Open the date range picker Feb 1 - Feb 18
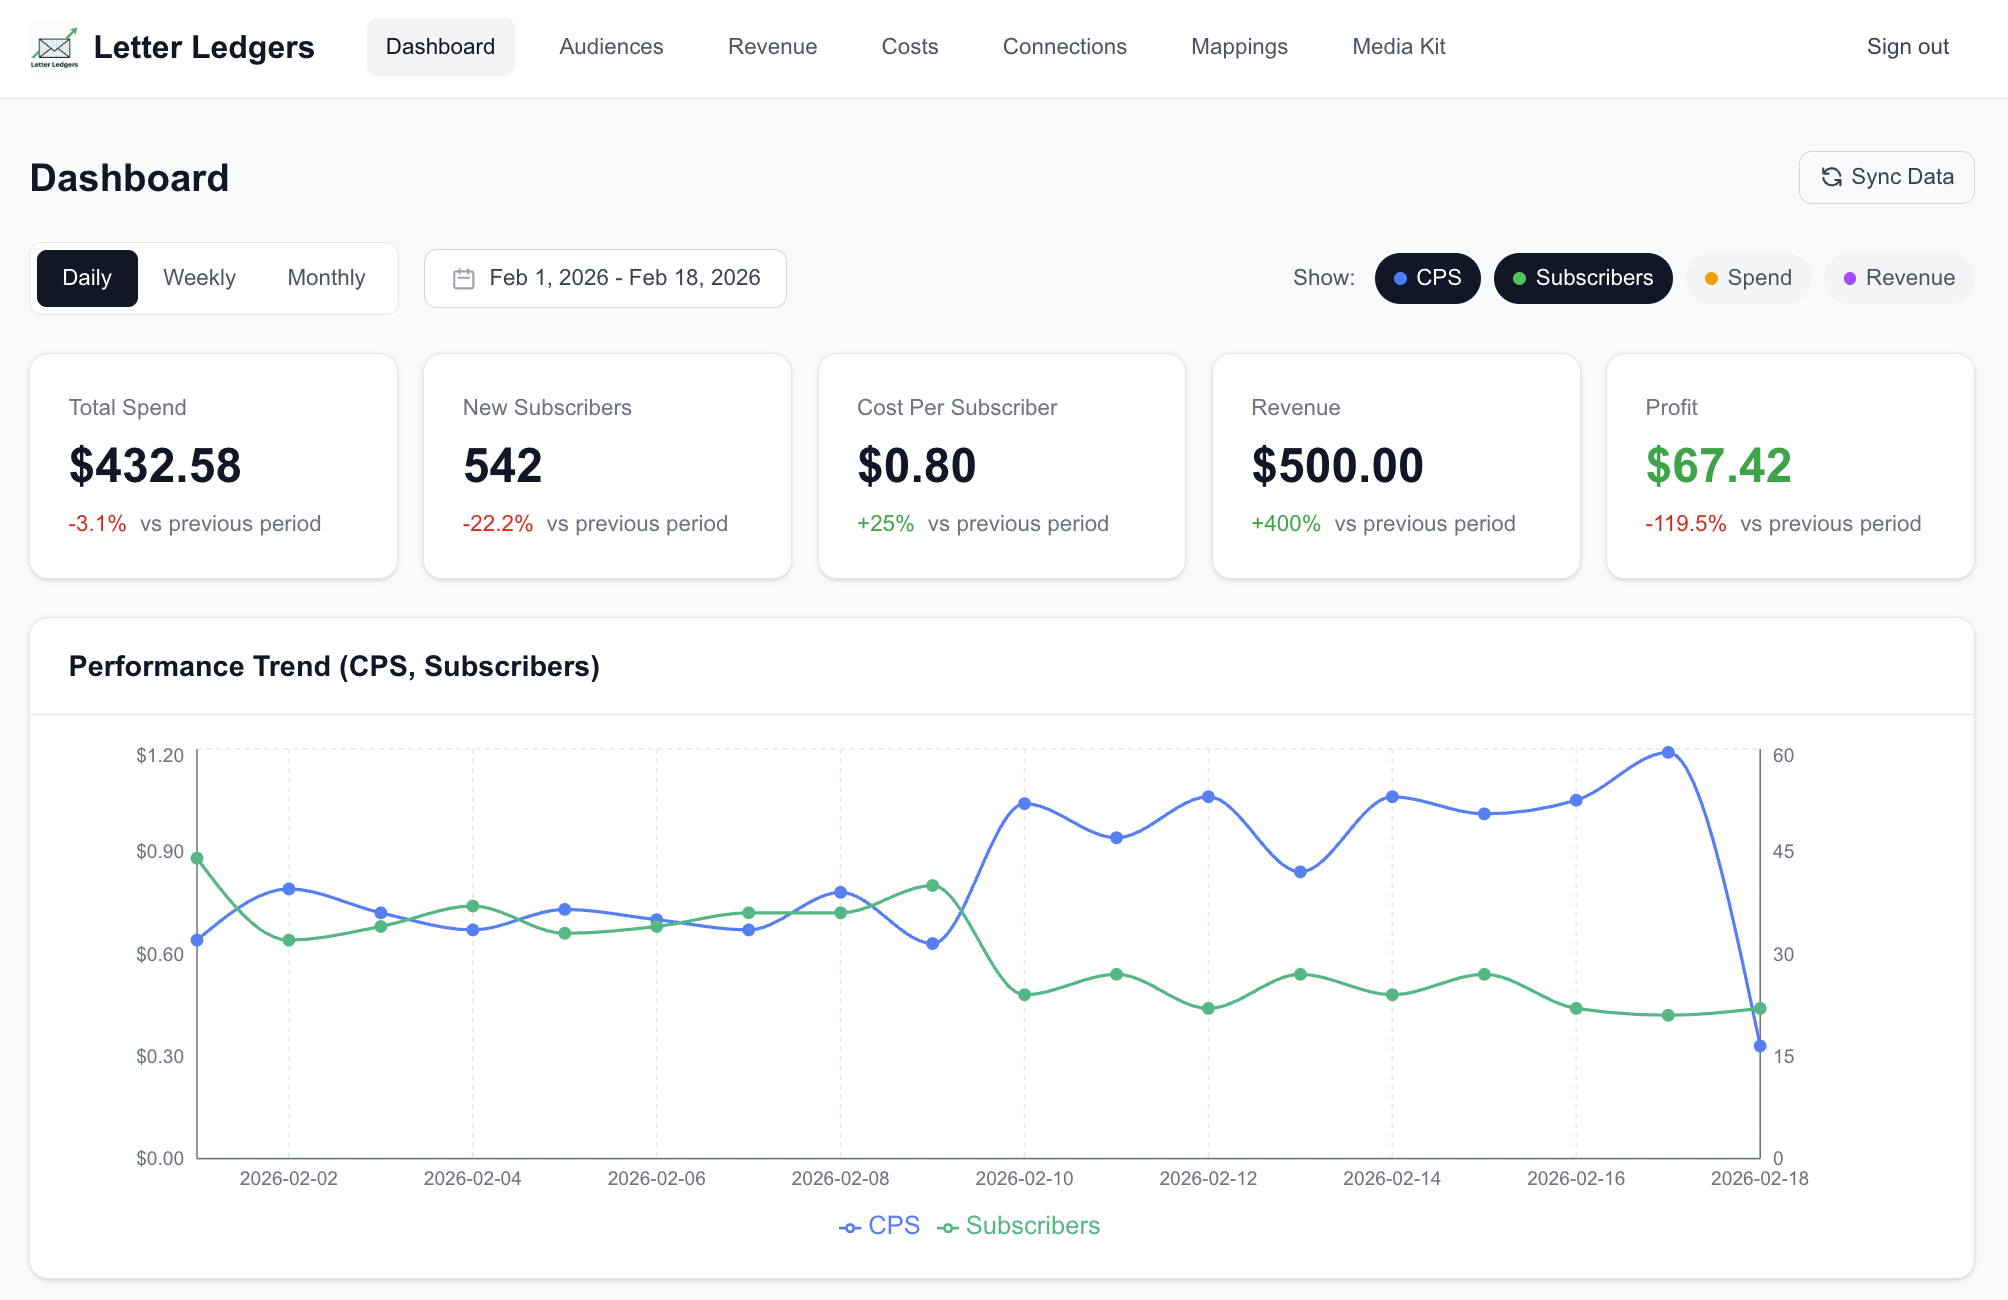This screenshot has height=1300, width=2008. (x=605, y=278)
